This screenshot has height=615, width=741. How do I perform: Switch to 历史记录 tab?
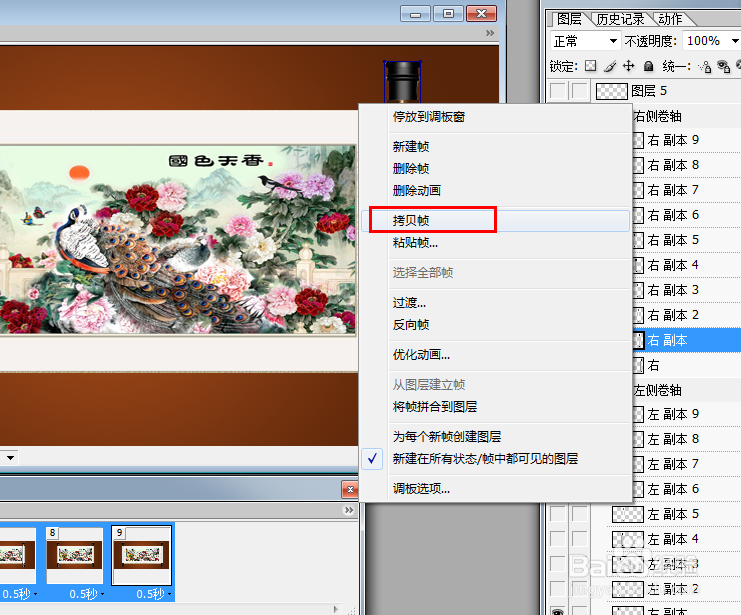pos(620,19)
